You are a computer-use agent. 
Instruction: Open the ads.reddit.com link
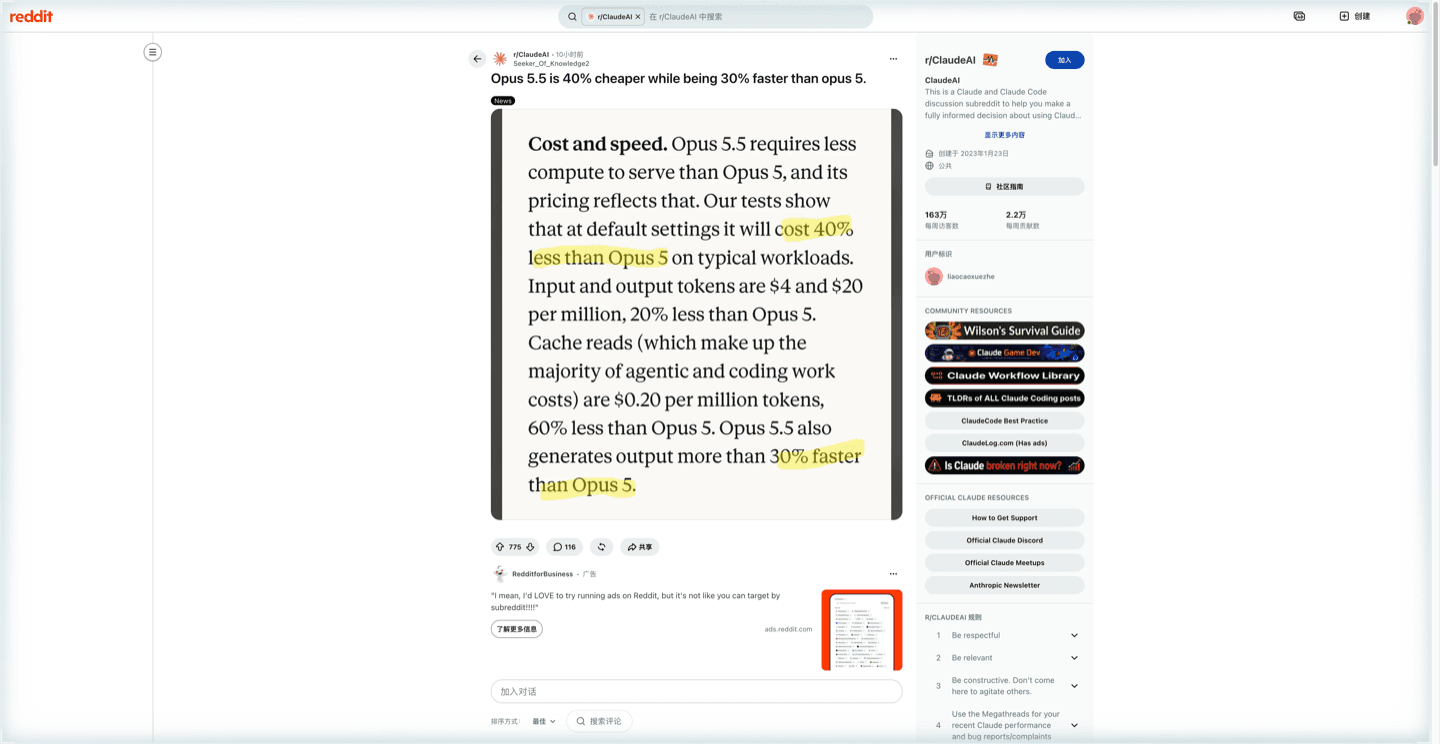[x=788, y=629]
